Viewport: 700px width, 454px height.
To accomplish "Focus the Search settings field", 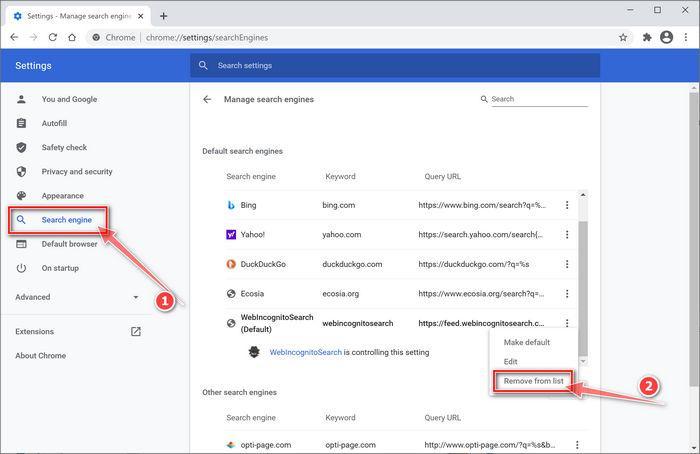I will coord(395,66).
